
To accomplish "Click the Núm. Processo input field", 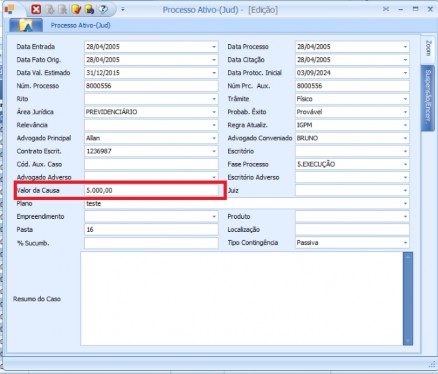I will (x=151, y=86).
